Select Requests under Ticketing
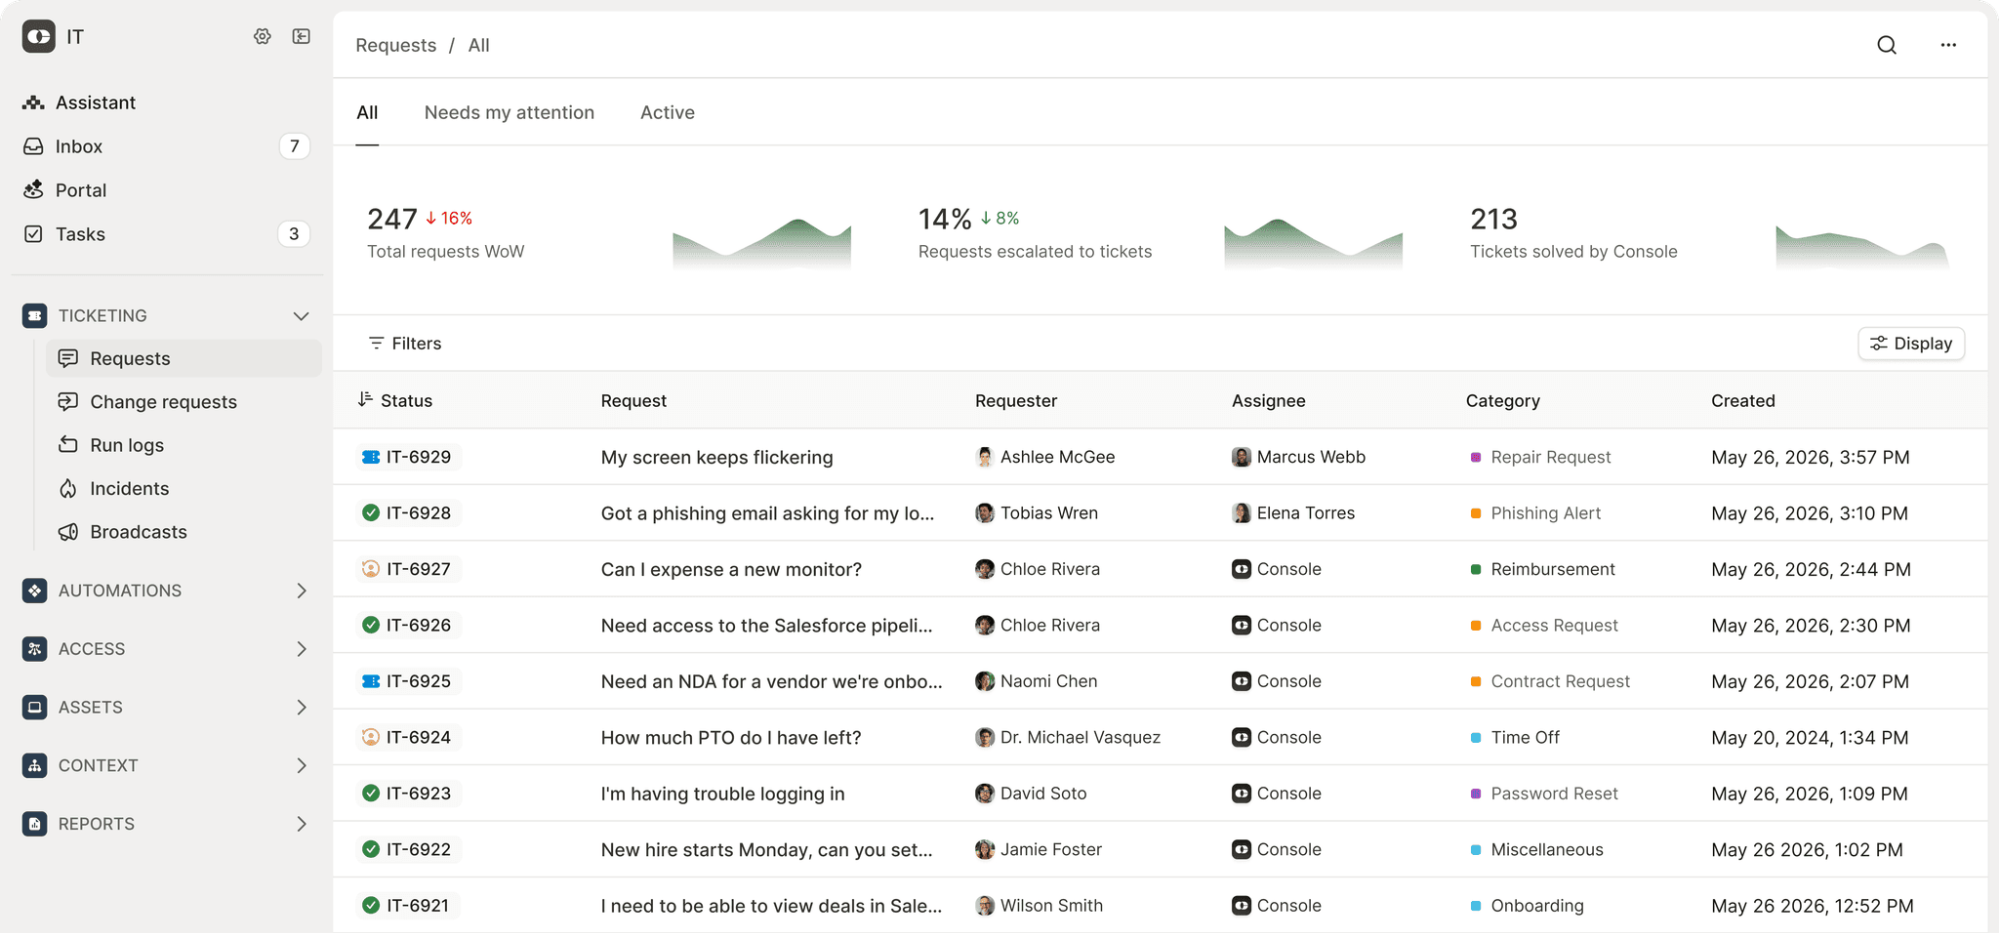The height and width of the screenshot is (934, 1999). (184, 358)
